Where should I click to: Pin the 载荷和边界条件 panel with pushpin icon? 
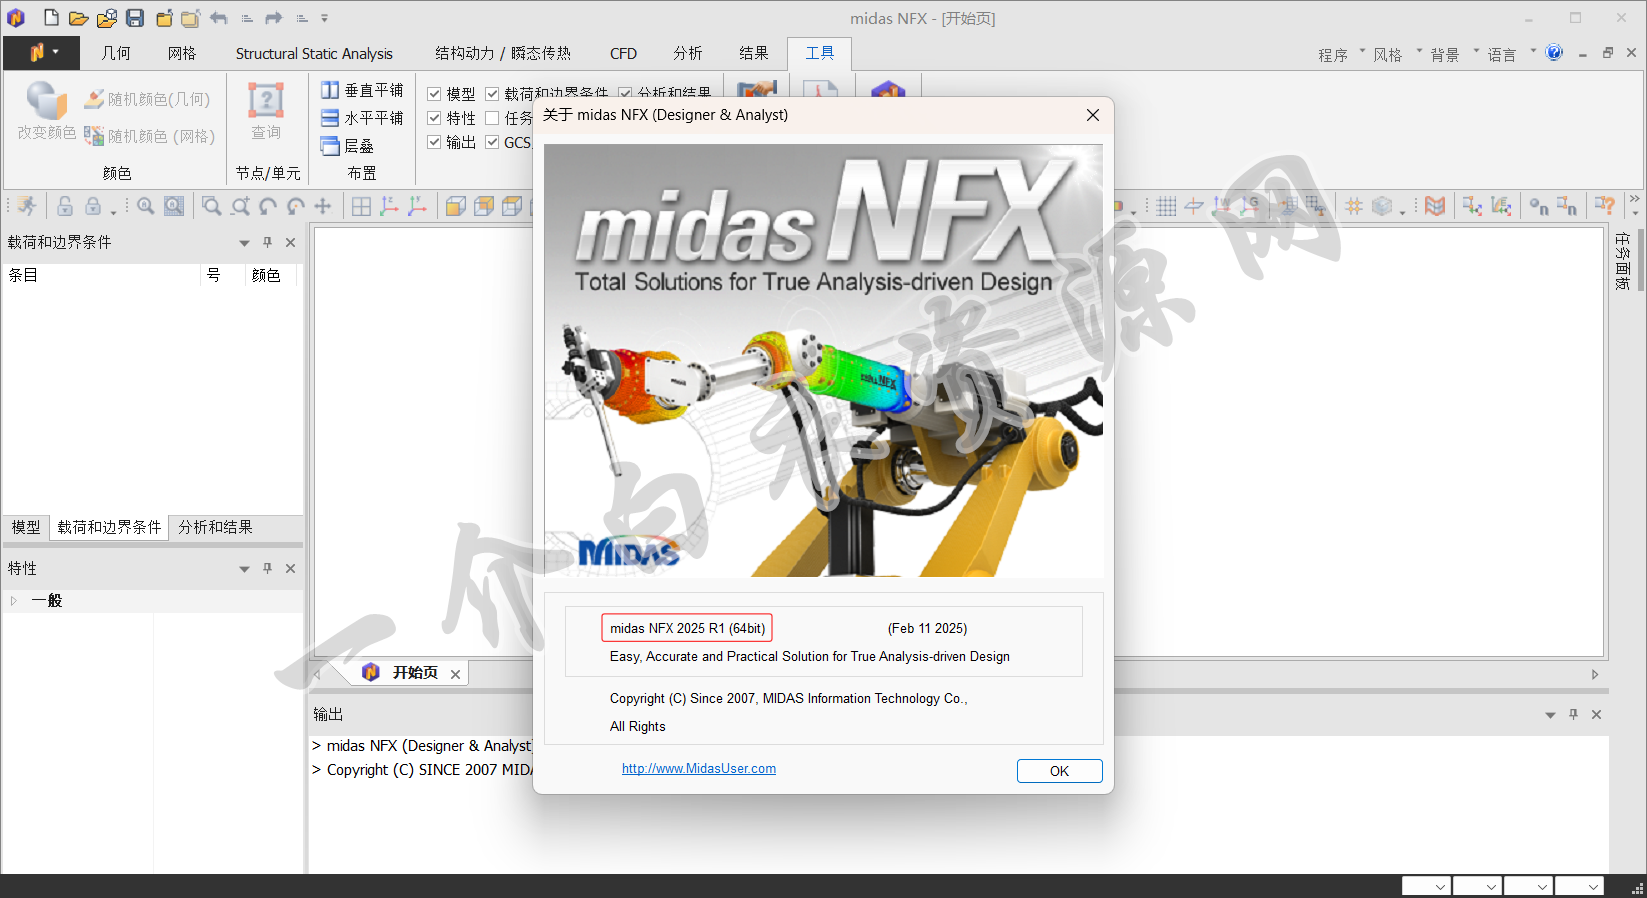pos(267,242)
